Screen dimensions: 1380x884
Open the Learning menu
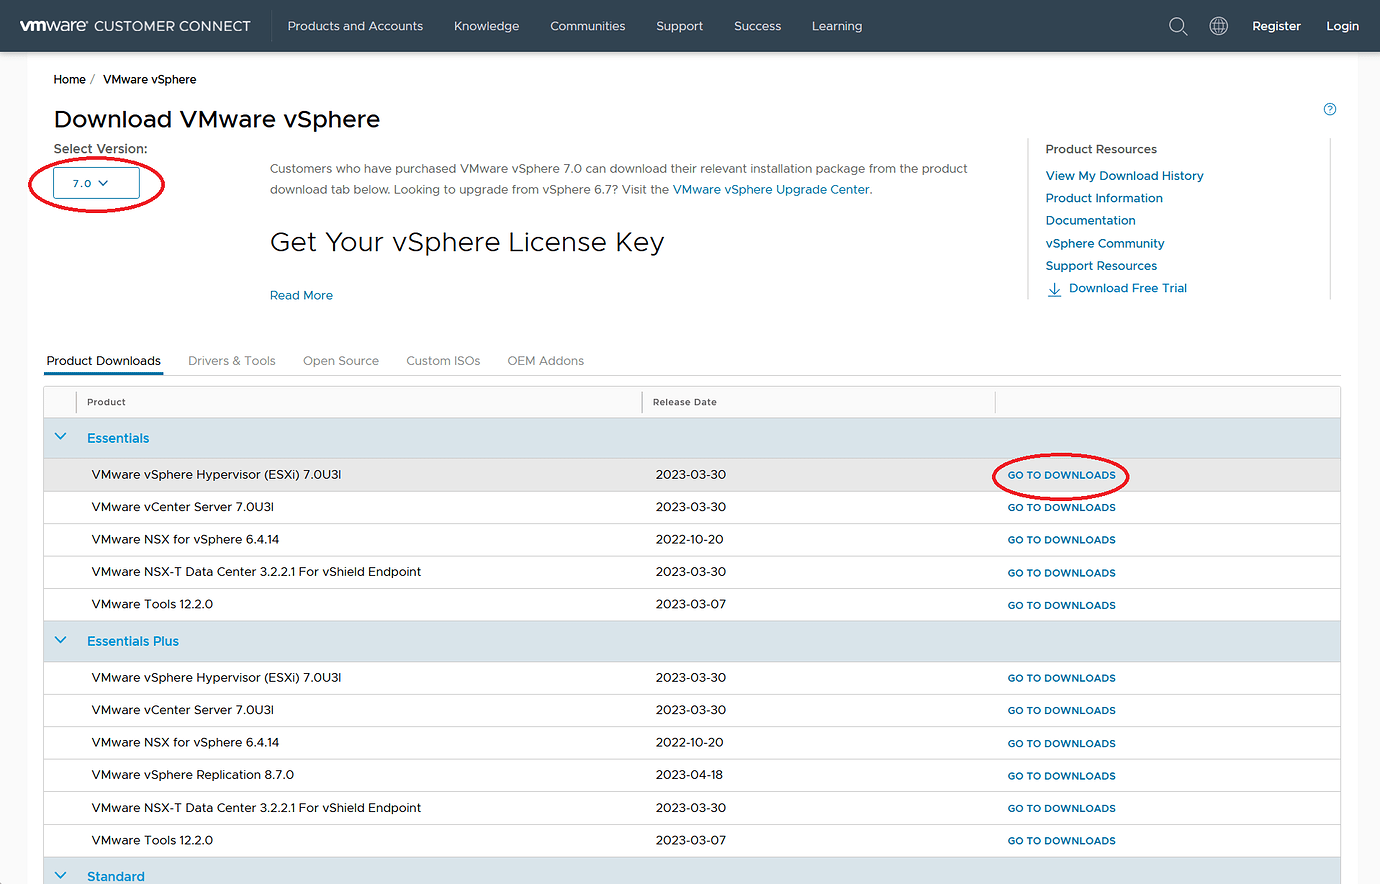point(837,26)
